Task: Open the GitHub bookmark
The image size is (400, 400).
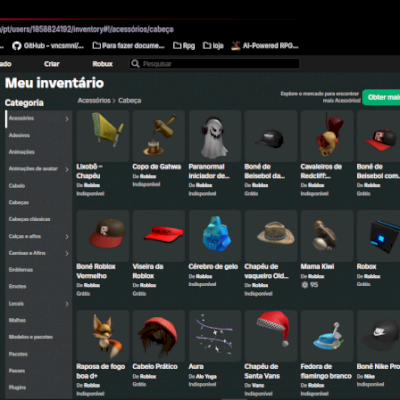Action: [48, 46]
